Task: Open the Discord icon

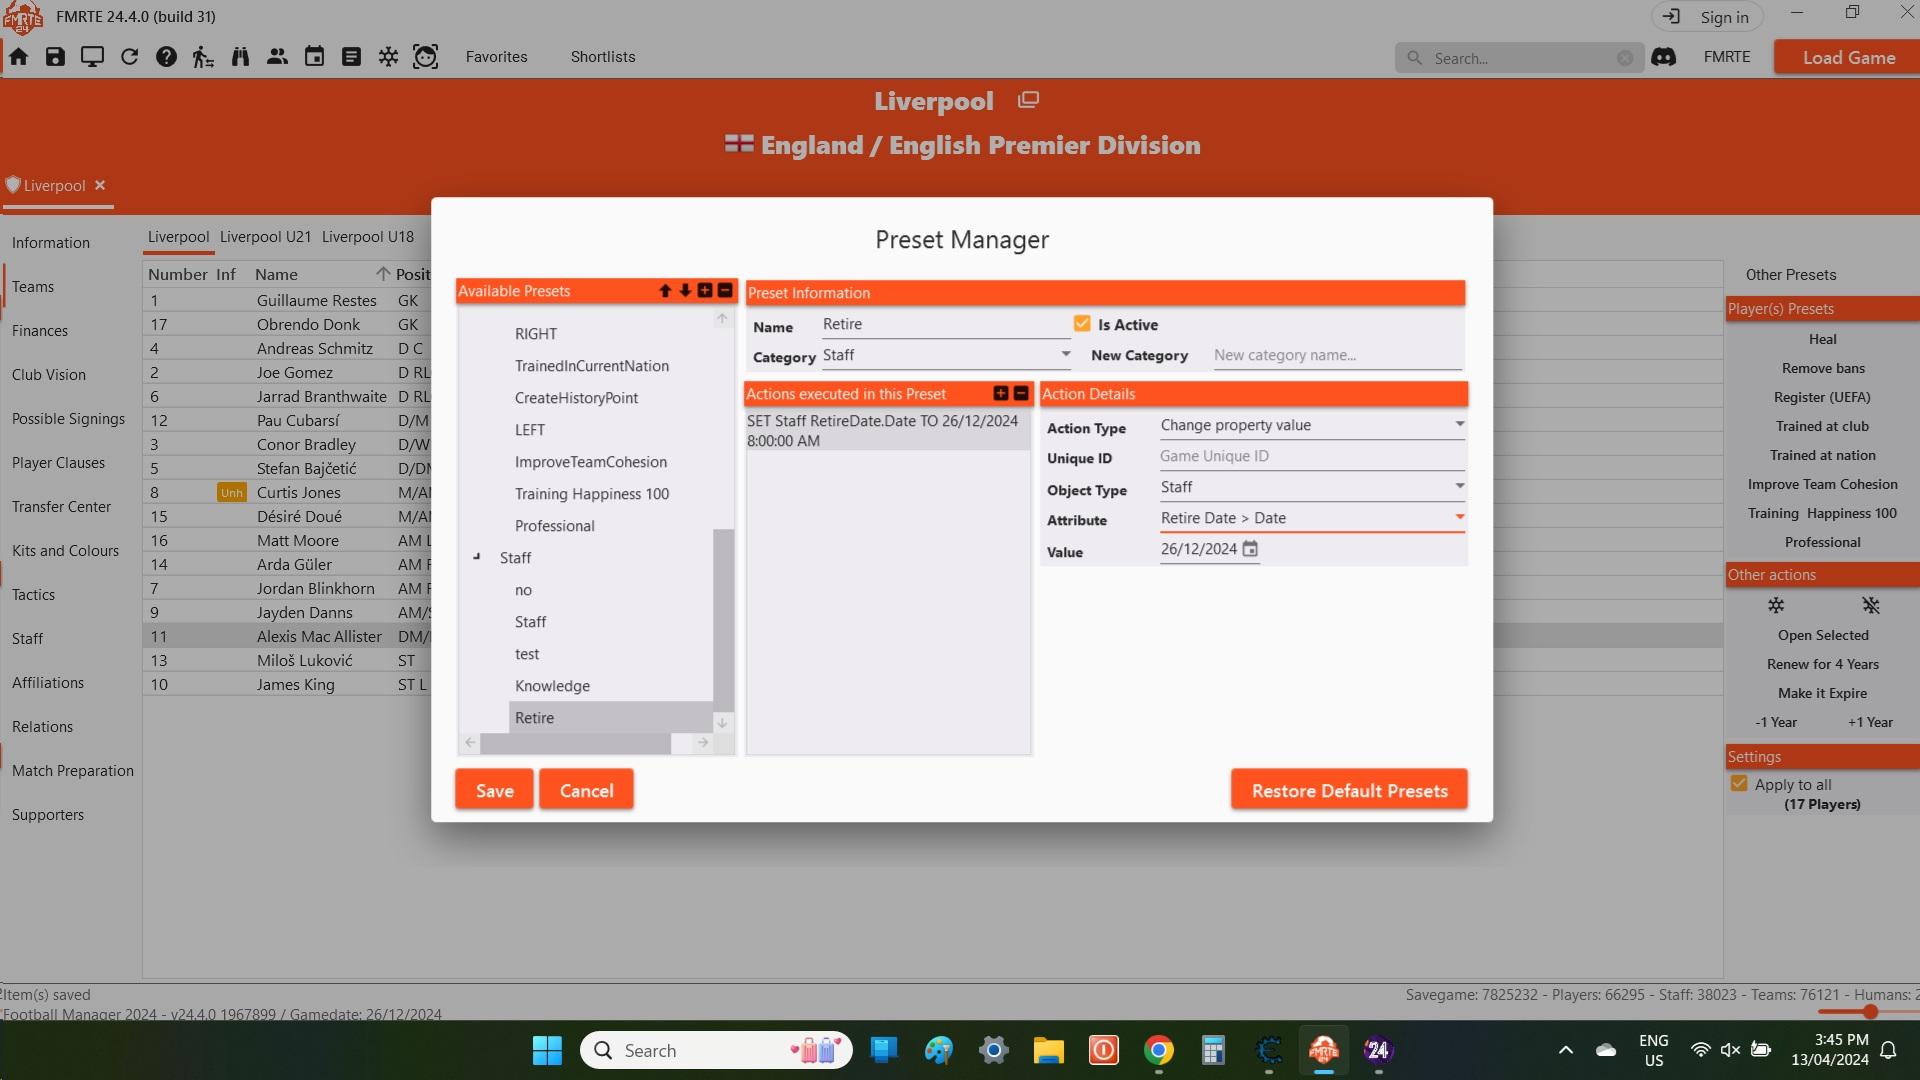Action: [x=1663, y=57]
